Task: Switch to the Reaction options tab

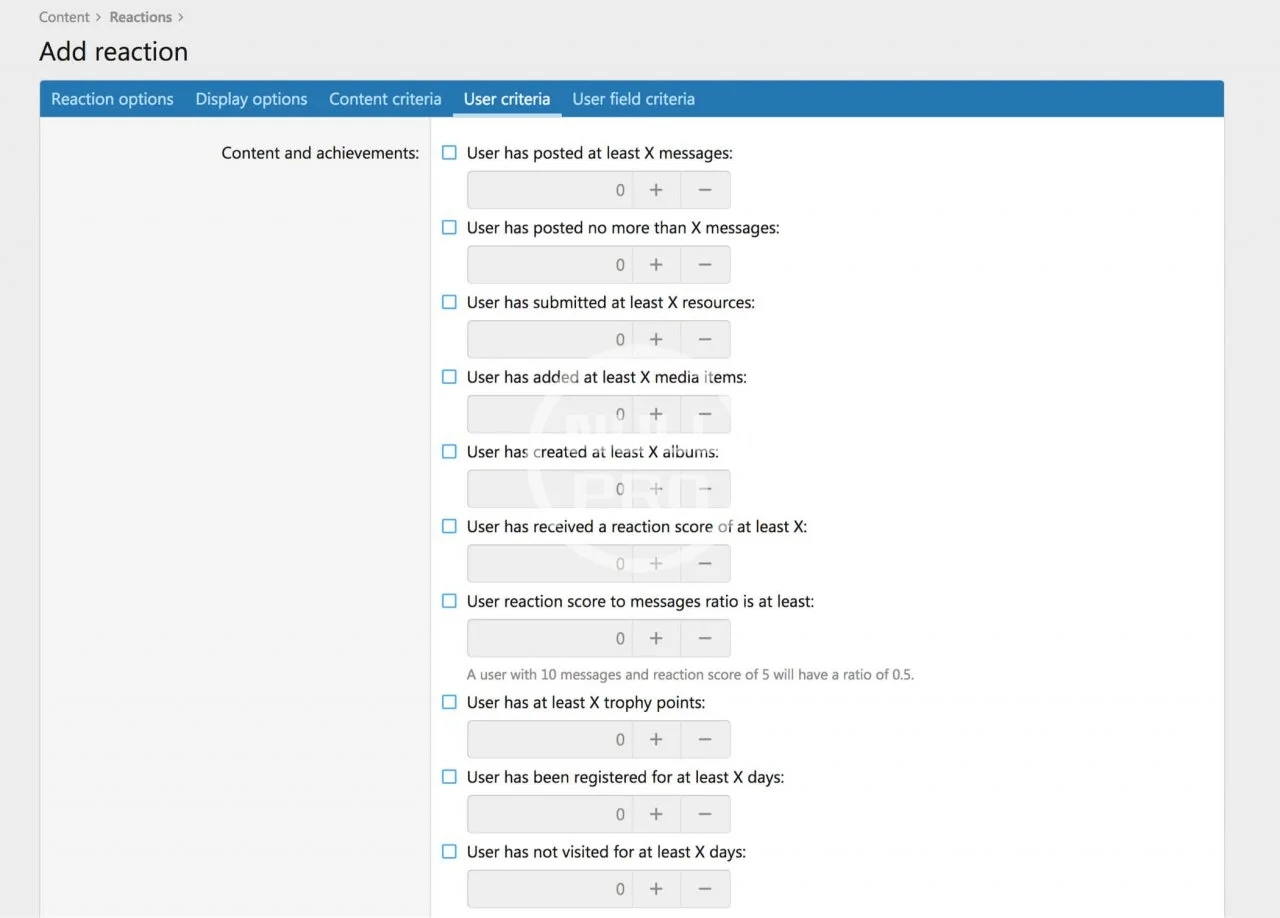Action: [112, 99]
